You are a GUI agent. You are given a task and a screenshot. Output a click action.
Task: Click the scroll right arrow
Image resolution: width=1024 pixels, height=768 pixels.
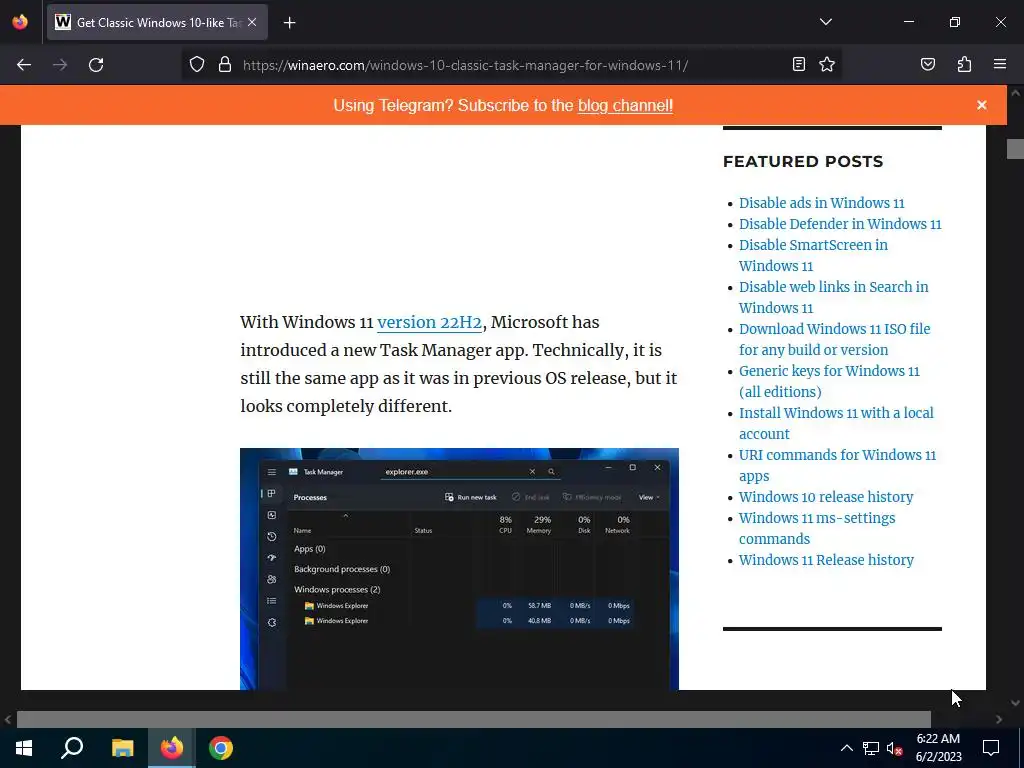tap(999, 719)
